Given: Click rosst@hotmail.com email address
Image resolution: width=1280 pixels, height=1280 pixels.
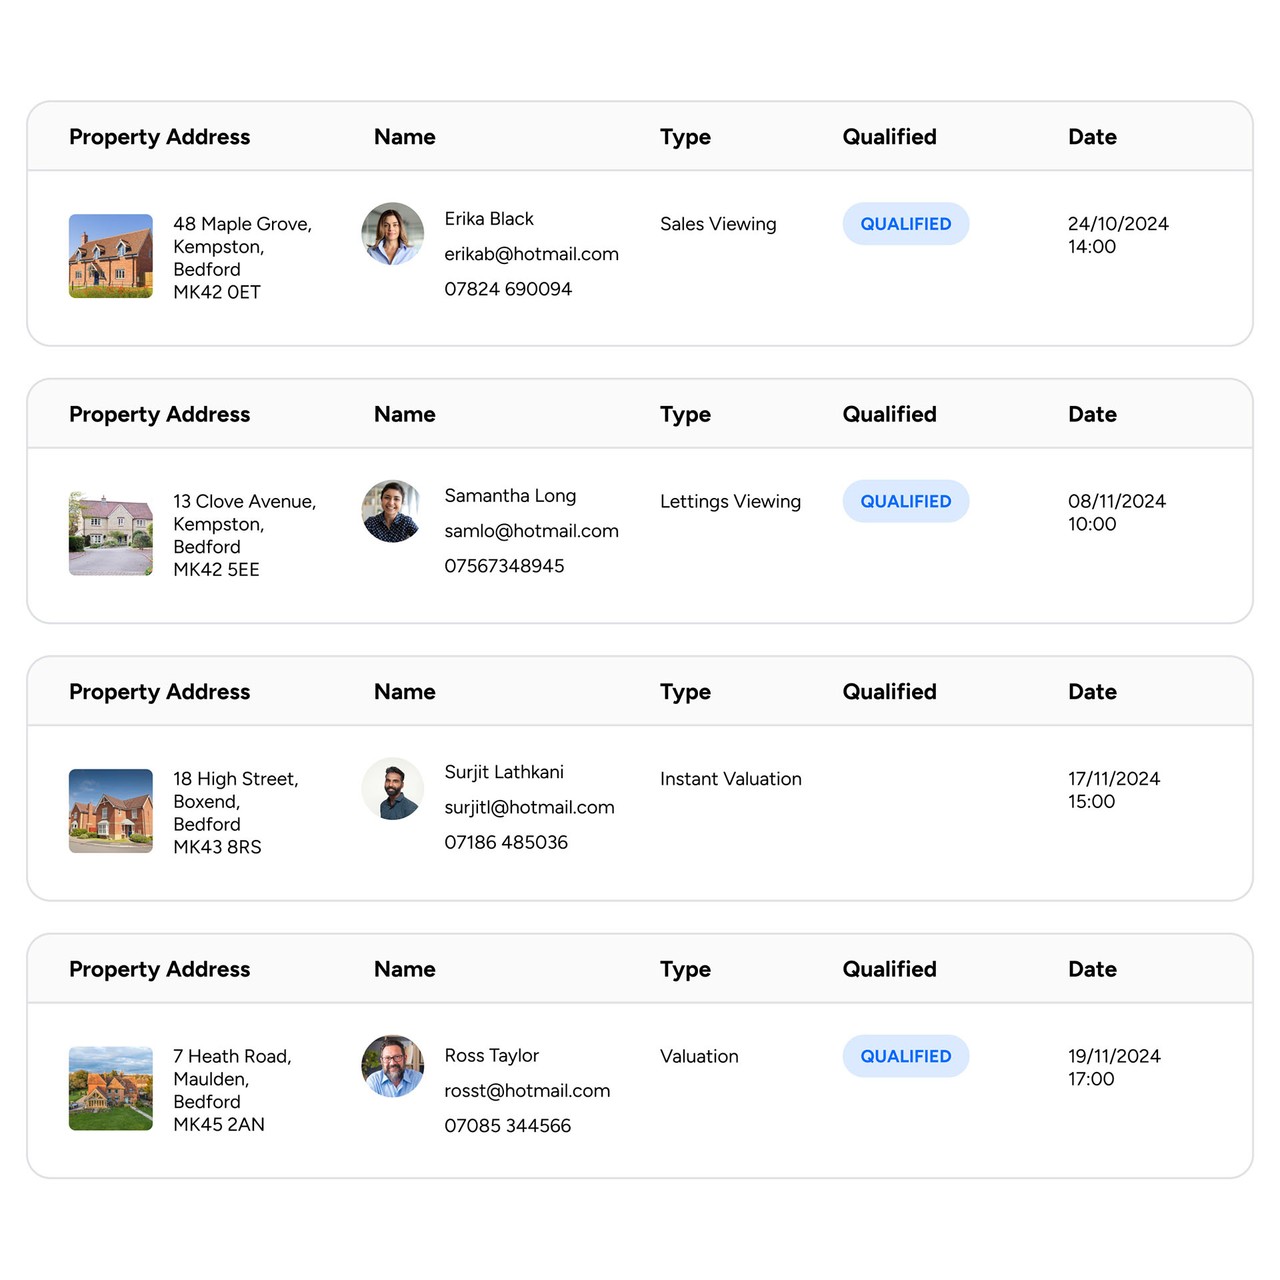Looking at the screenshot, I should pos(527,1091).
